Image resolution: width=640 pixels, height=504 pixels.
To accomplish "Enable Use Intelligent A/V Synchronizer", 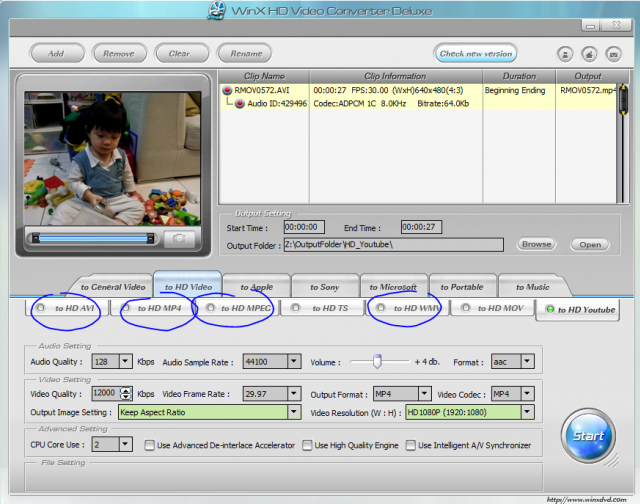I will (411, 445).
